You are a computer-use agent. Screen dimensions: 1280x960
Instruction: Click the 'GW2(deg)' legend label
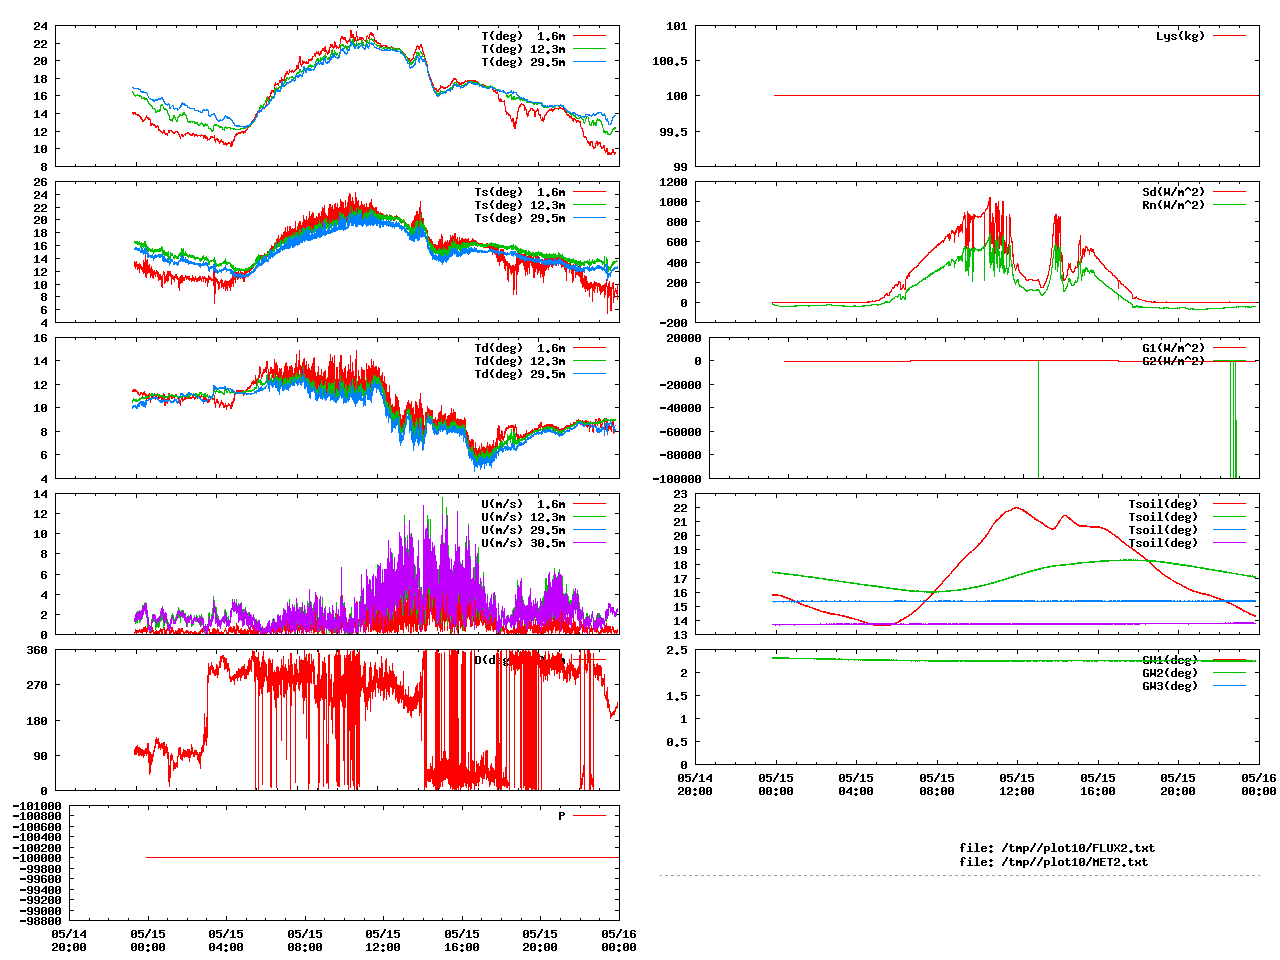(x=1170, y=673)
